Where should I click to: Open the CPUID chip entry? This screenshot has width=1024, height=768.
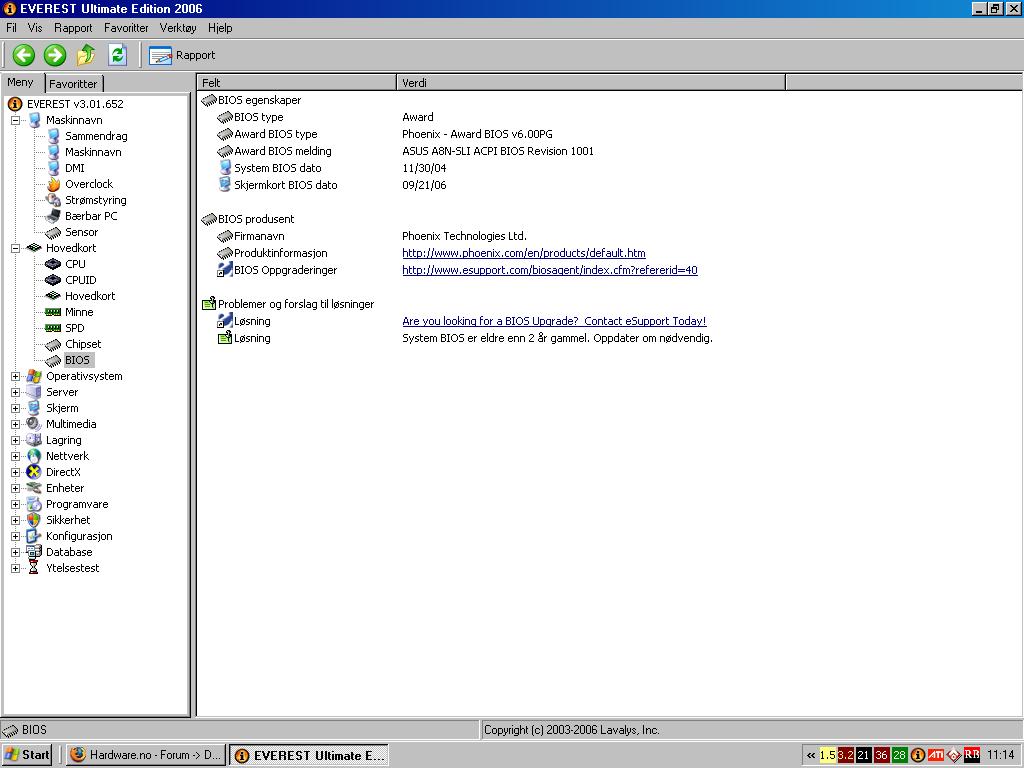click(x=80, y=280)
